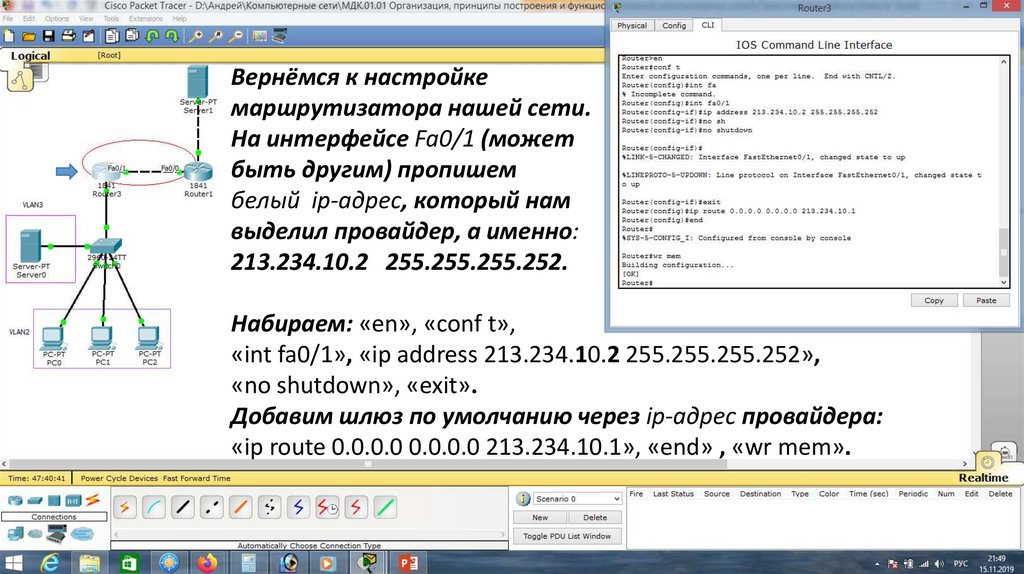Select the WAN Emulation cloud category icon
1024x574 pixels.
click(x=35, y=534)
